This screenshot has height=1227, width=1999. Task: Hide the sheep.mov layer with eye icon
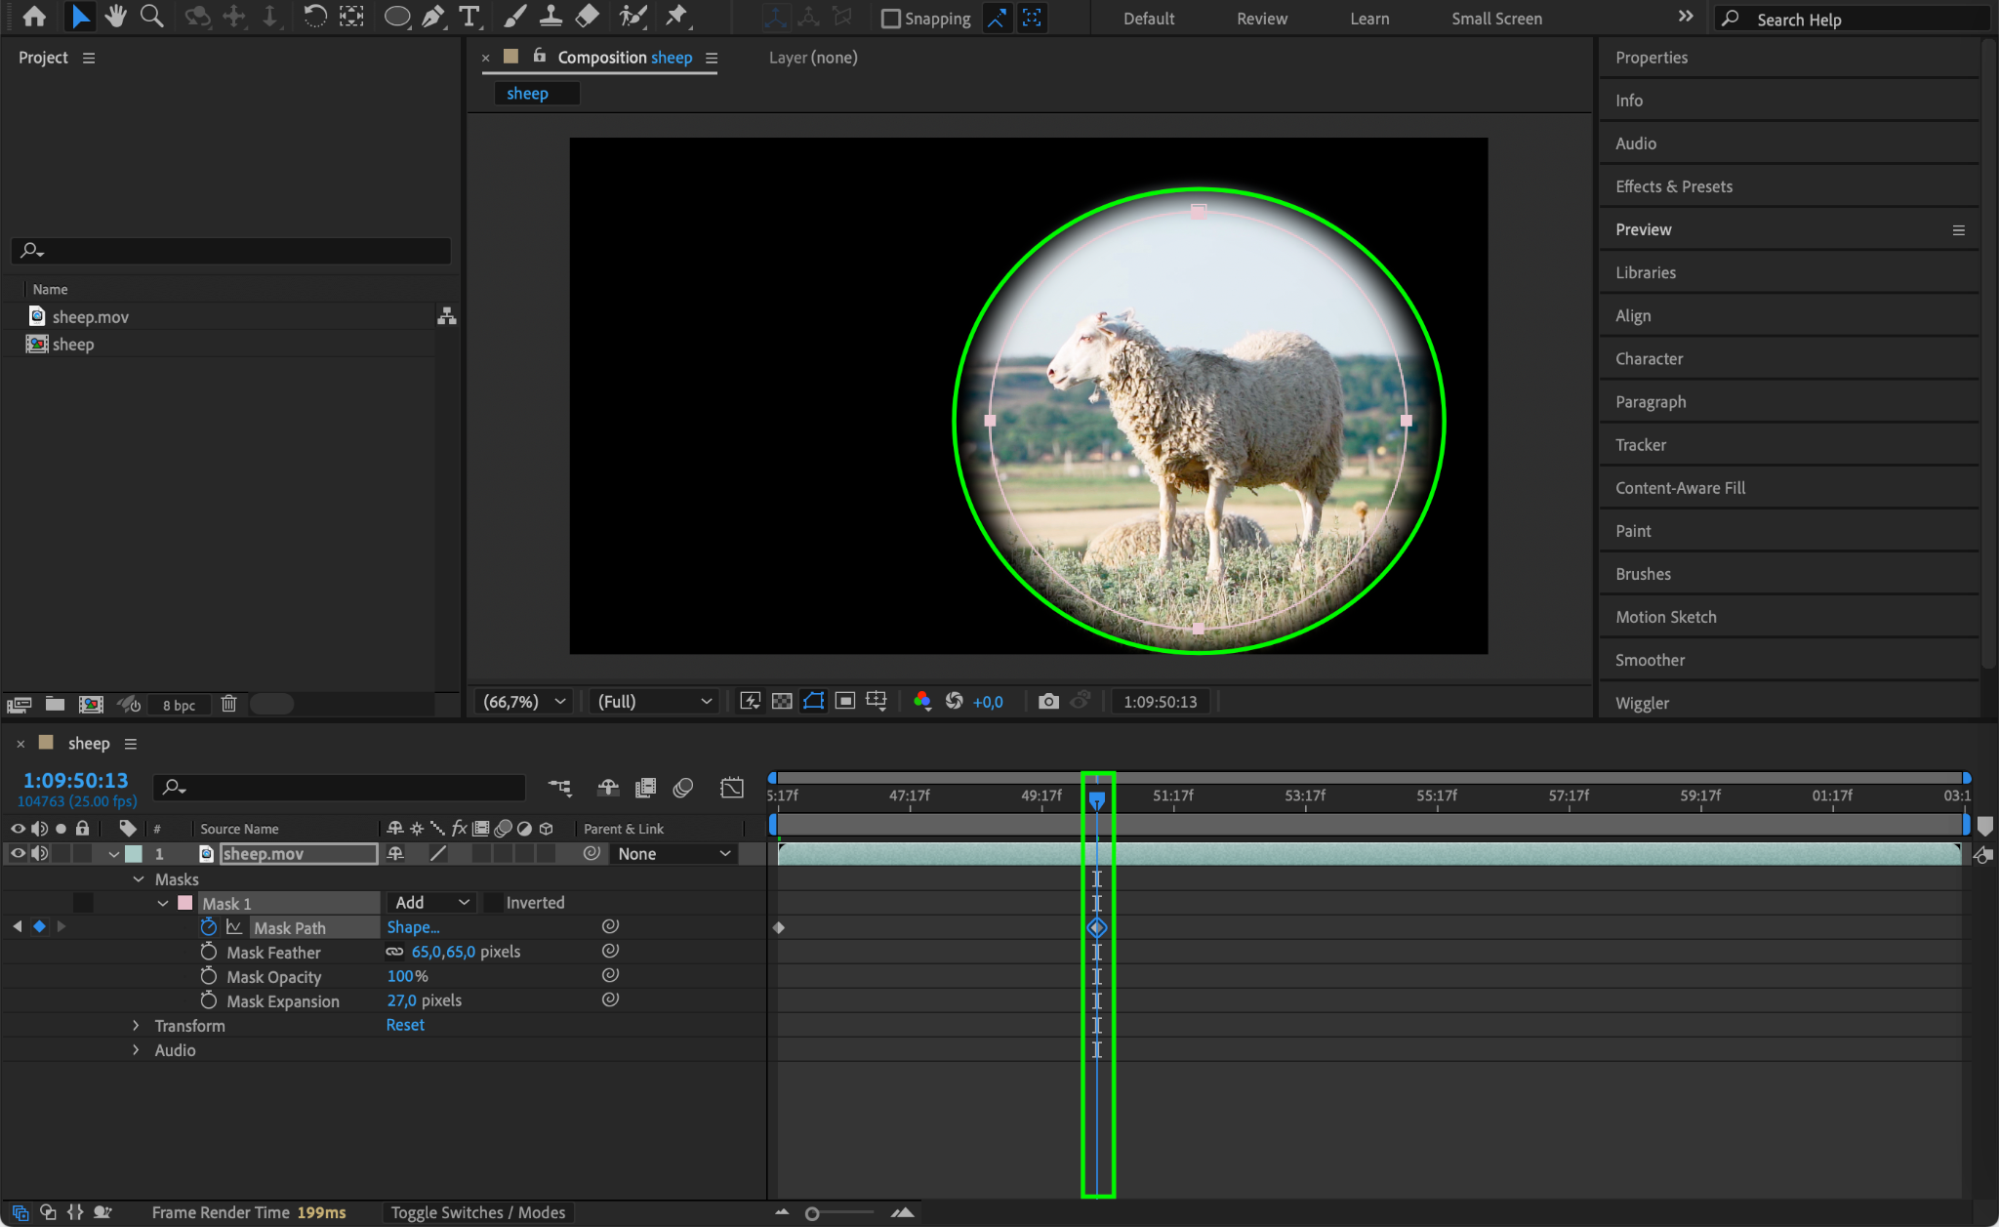click(17, 853)
